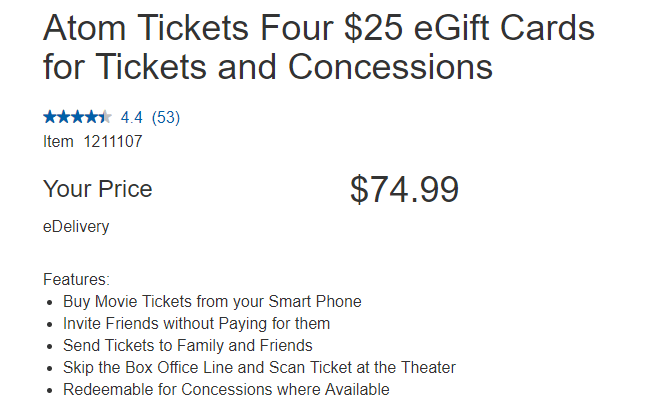This screenshot has width=655, height=402.
Task: Open the 53 reviews count link
Action: click(166, 117)
